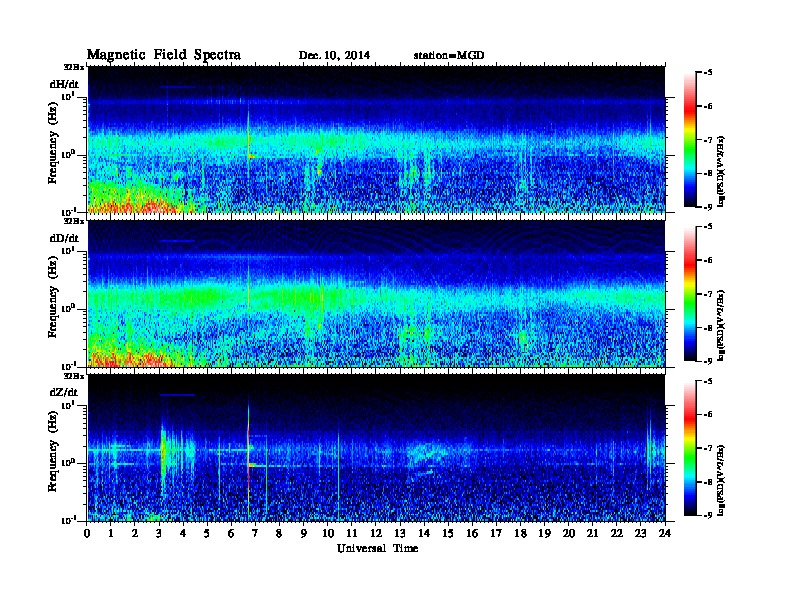This screenshot has width=792, height=612.
Task: Click "-8" on the dD/dt color scale
Action: (708, 328)
